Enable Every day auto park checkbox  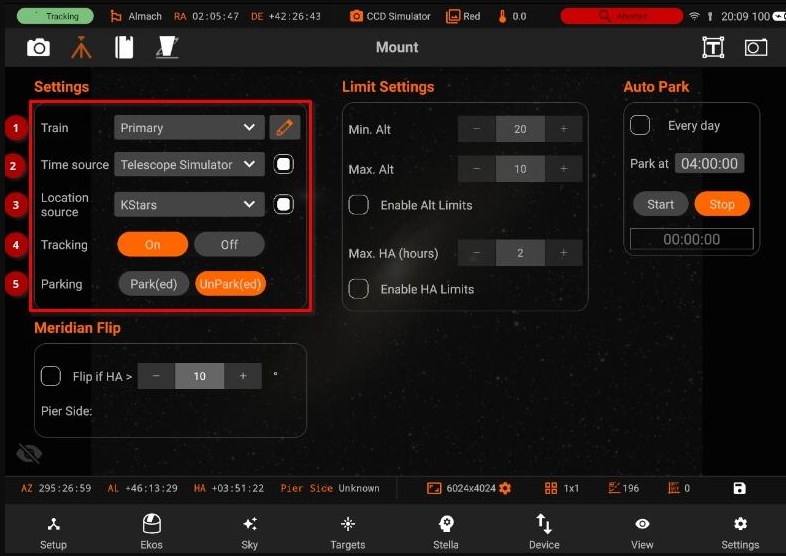pyautogui.click(x=640, y=125)
